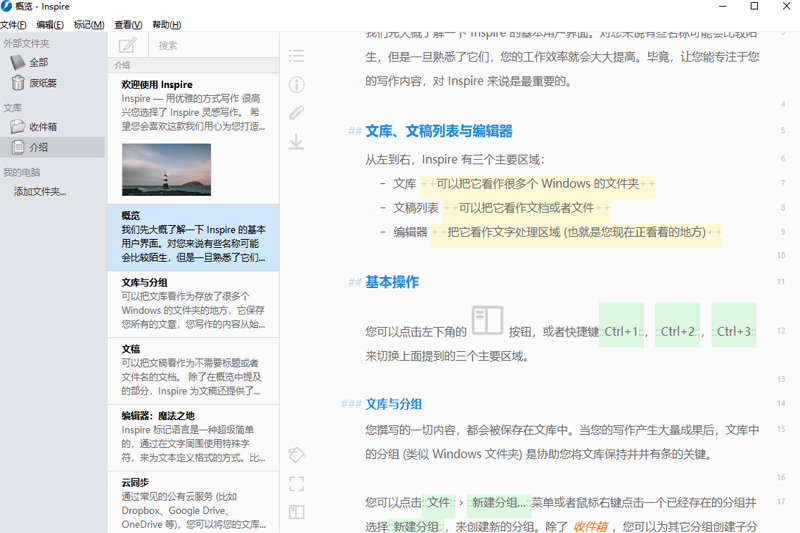This screenshot has width=800, height=533.
Task: Focus the 搜索 search field
Action: (x=214, y=45)
